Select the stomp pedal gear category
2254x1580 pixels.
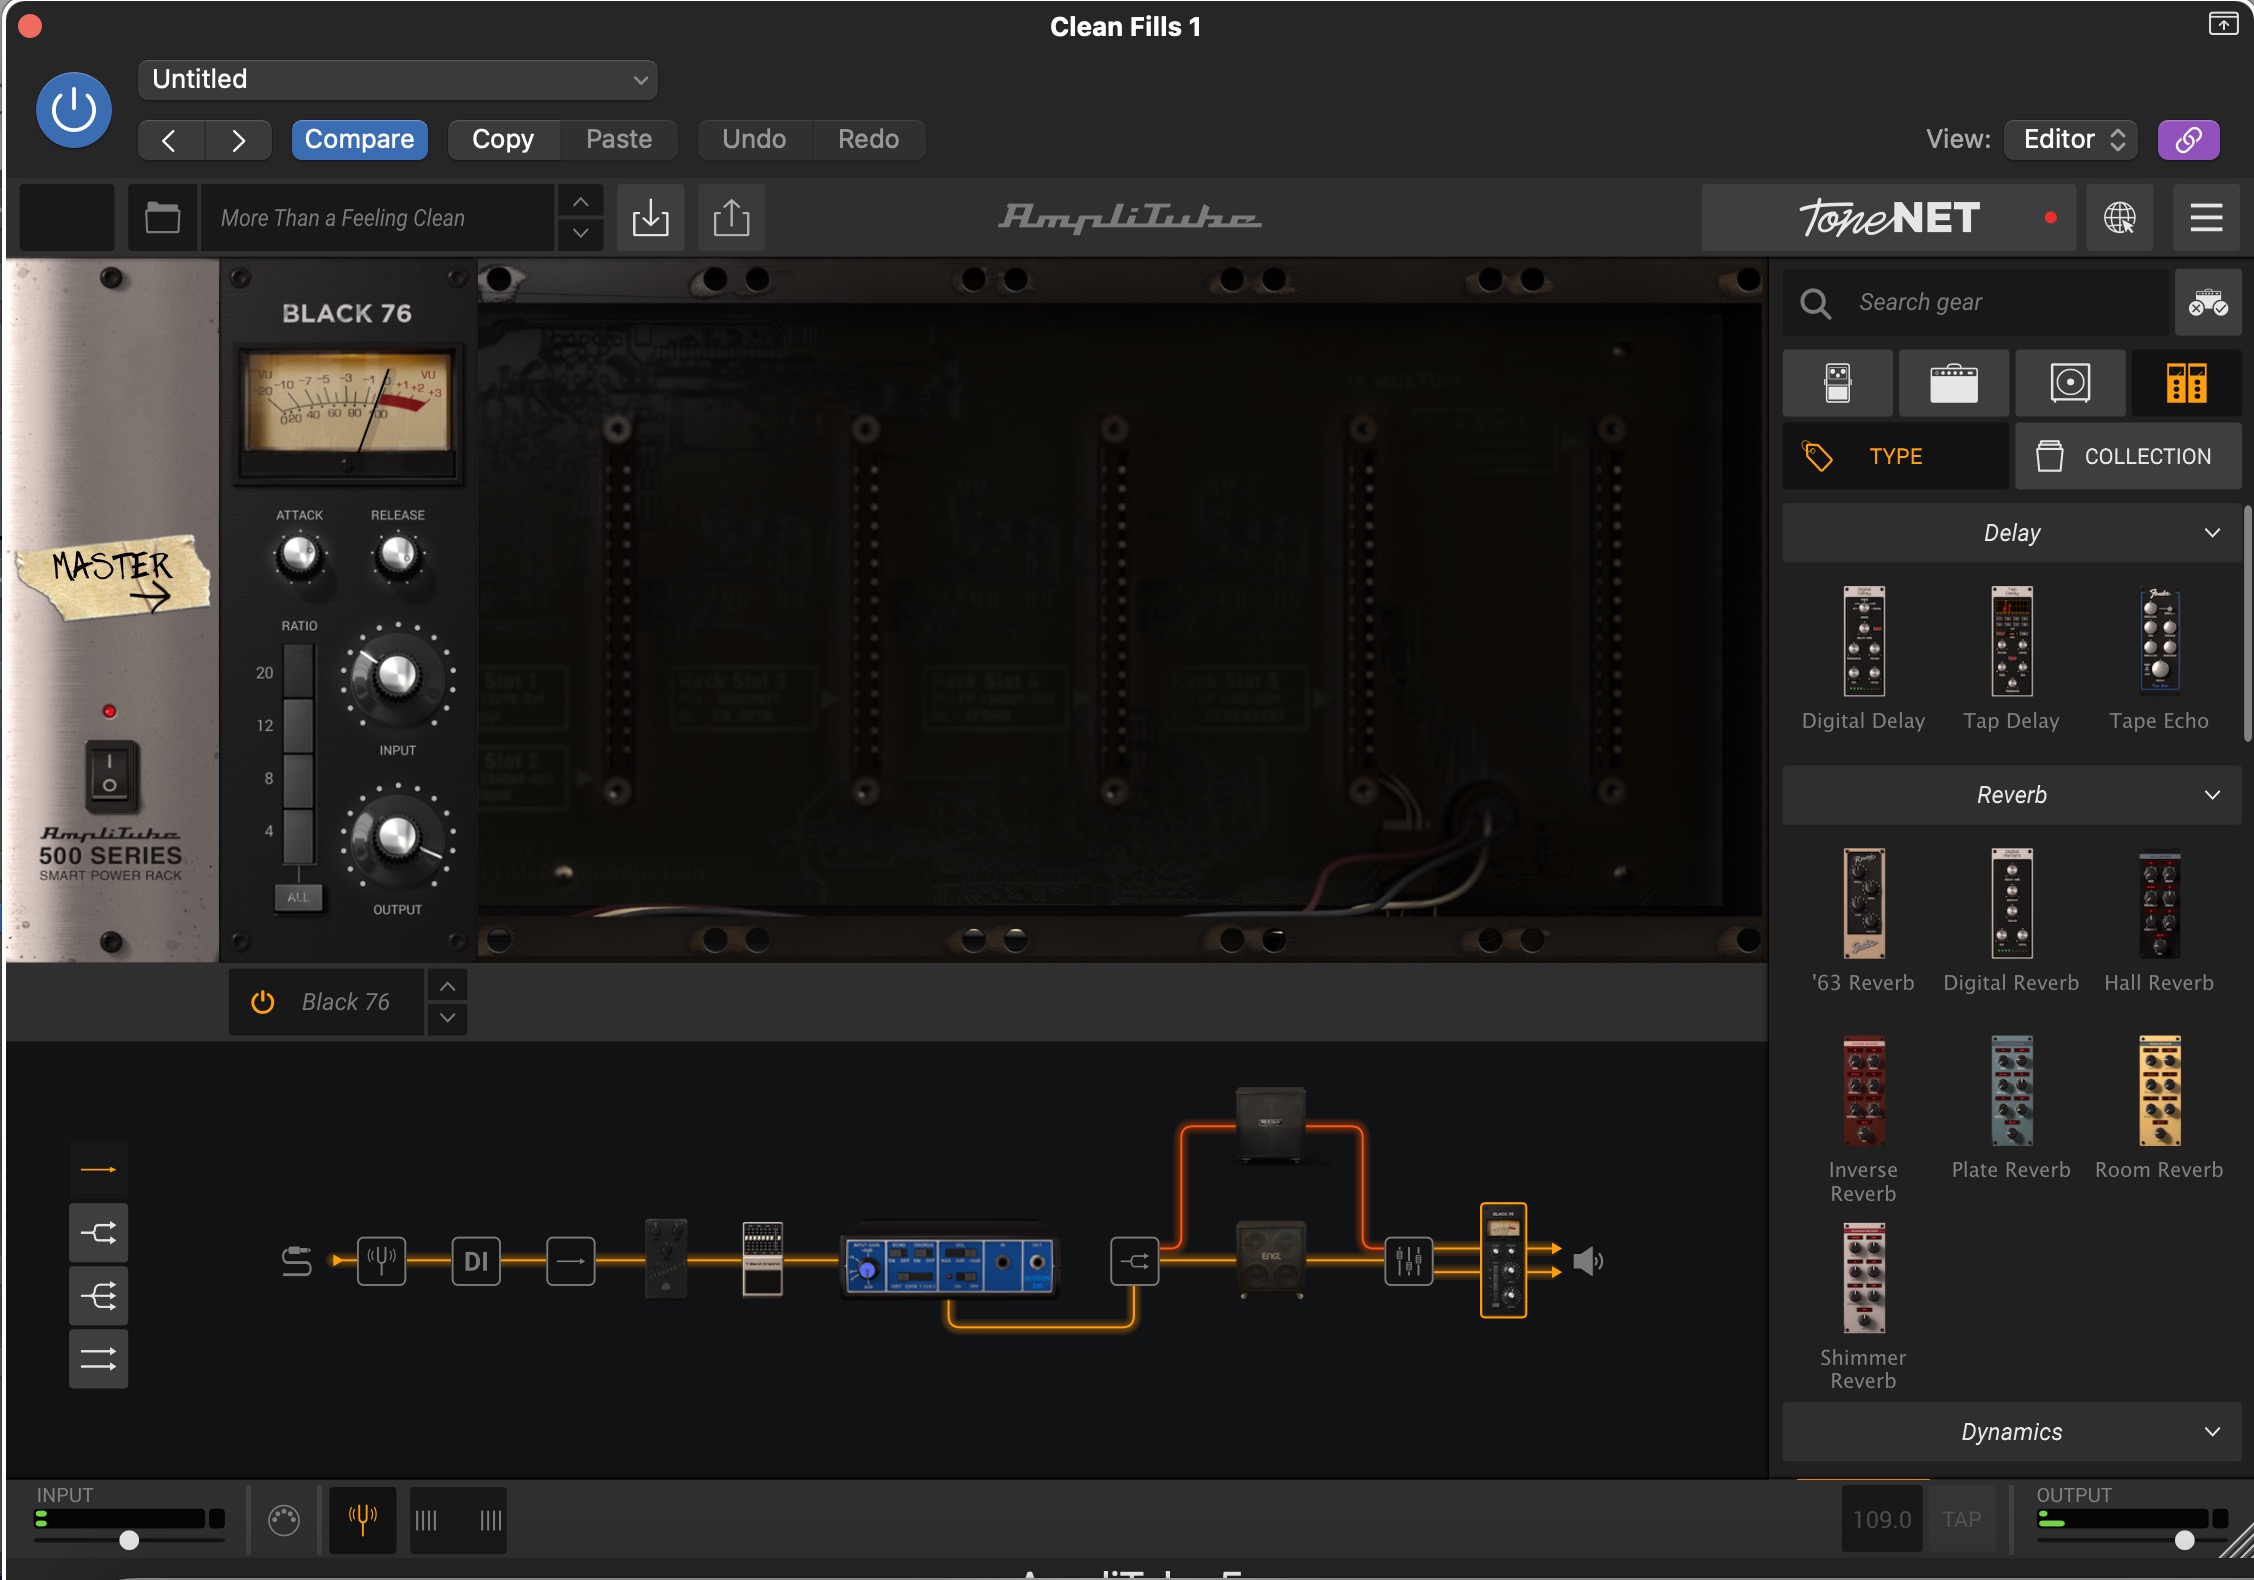[x=1838, y=383]
